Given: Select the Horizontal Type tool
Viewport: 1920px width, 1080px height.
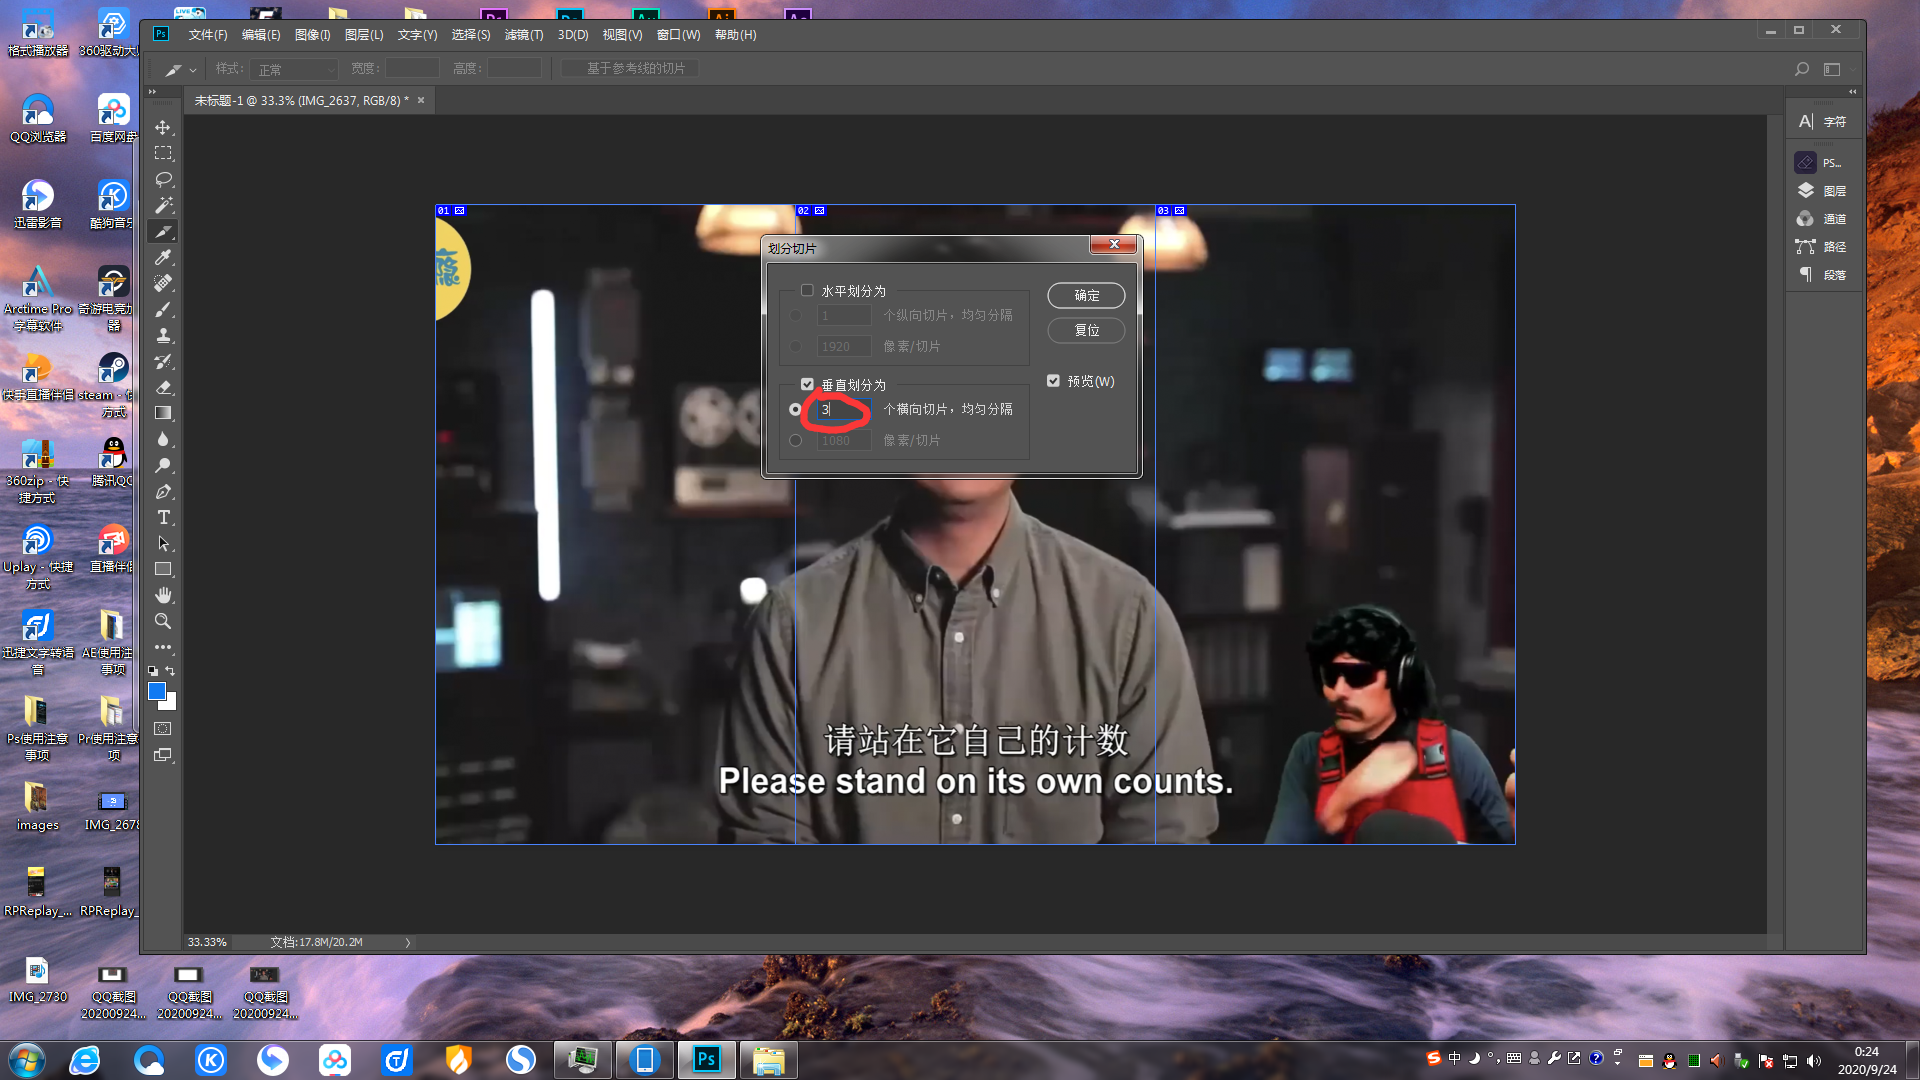Looking at the screenshot, I should 163,517.
